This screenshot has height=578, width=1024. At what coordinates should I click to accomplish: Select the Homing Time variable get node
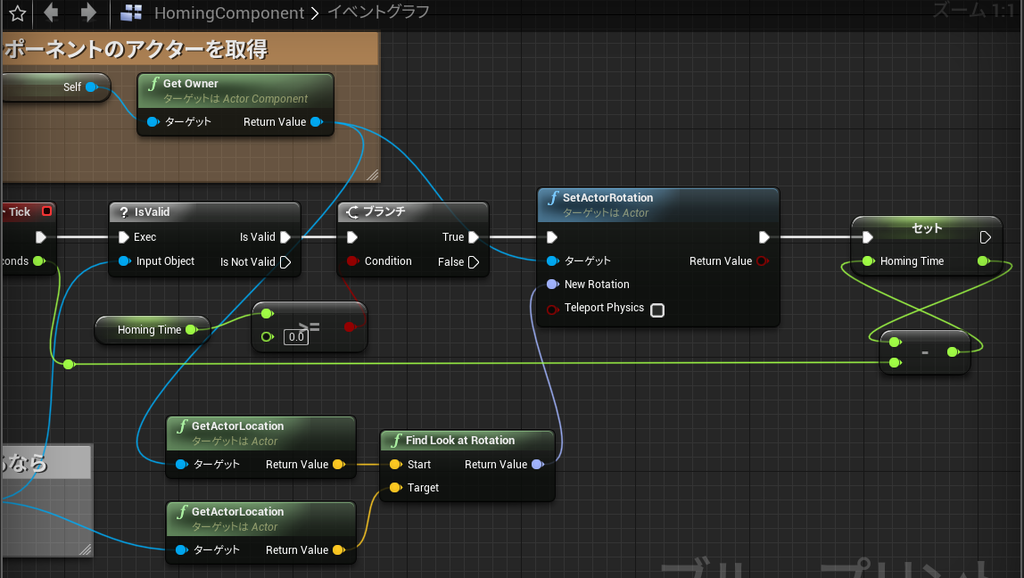click(152, 330)
